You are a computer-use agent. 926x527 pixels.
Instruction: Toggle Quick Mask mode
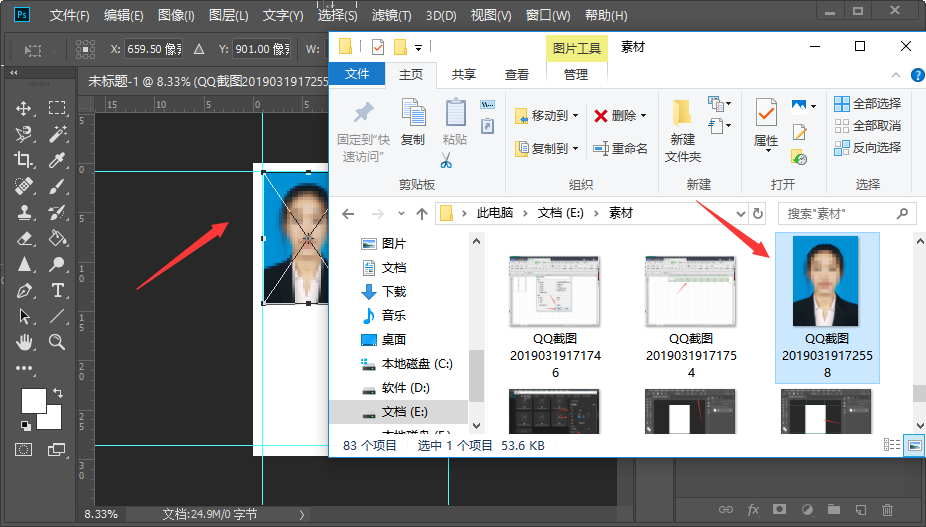(24, 450)
